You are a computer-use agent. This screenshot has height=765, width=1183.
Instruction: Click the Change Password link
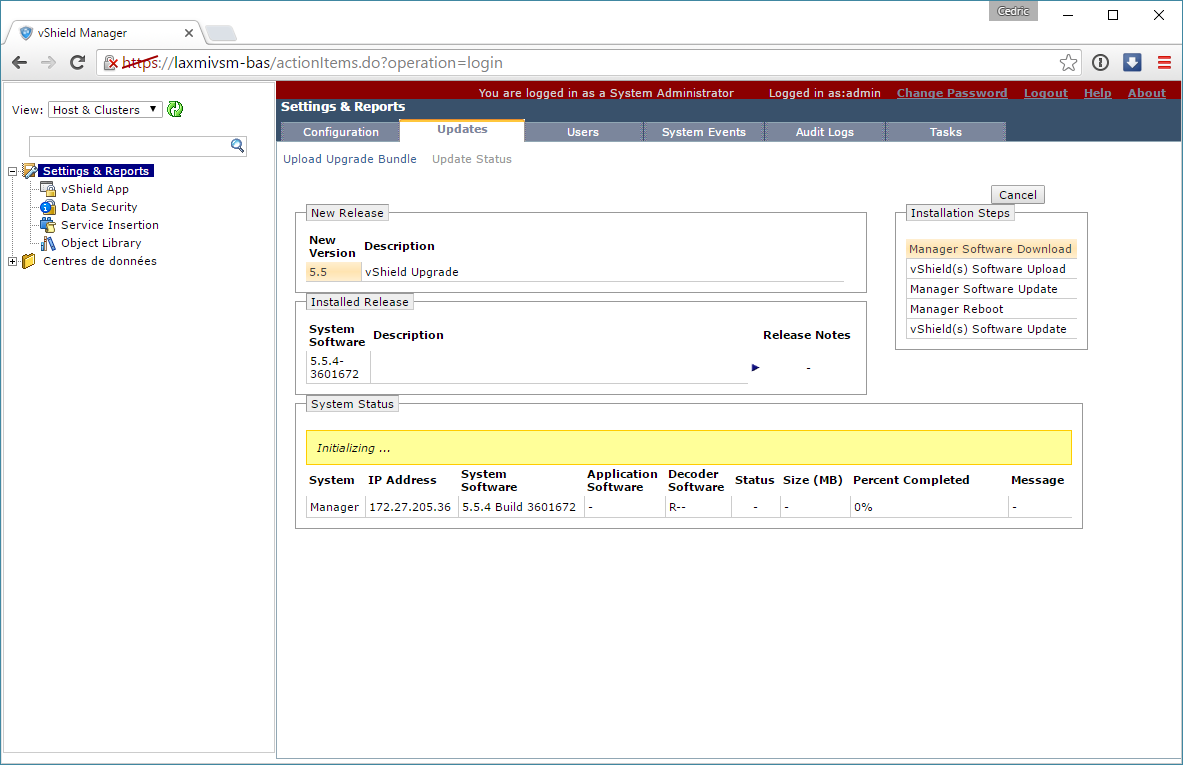951,93
